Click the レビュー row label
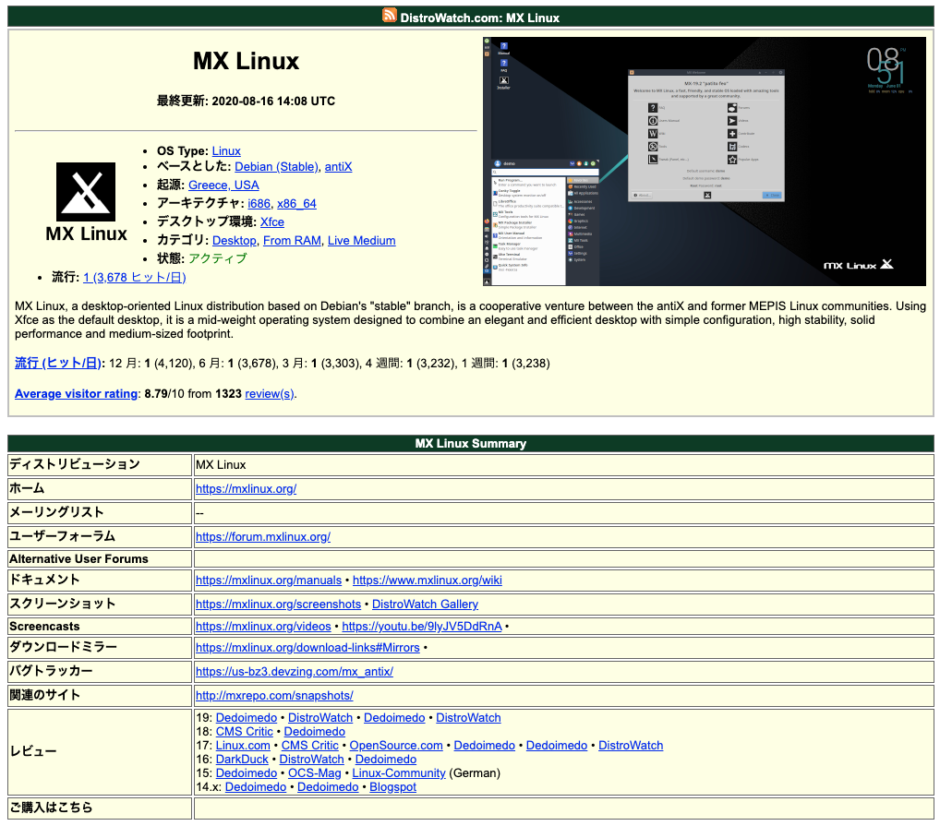 [x=33, y=751]
